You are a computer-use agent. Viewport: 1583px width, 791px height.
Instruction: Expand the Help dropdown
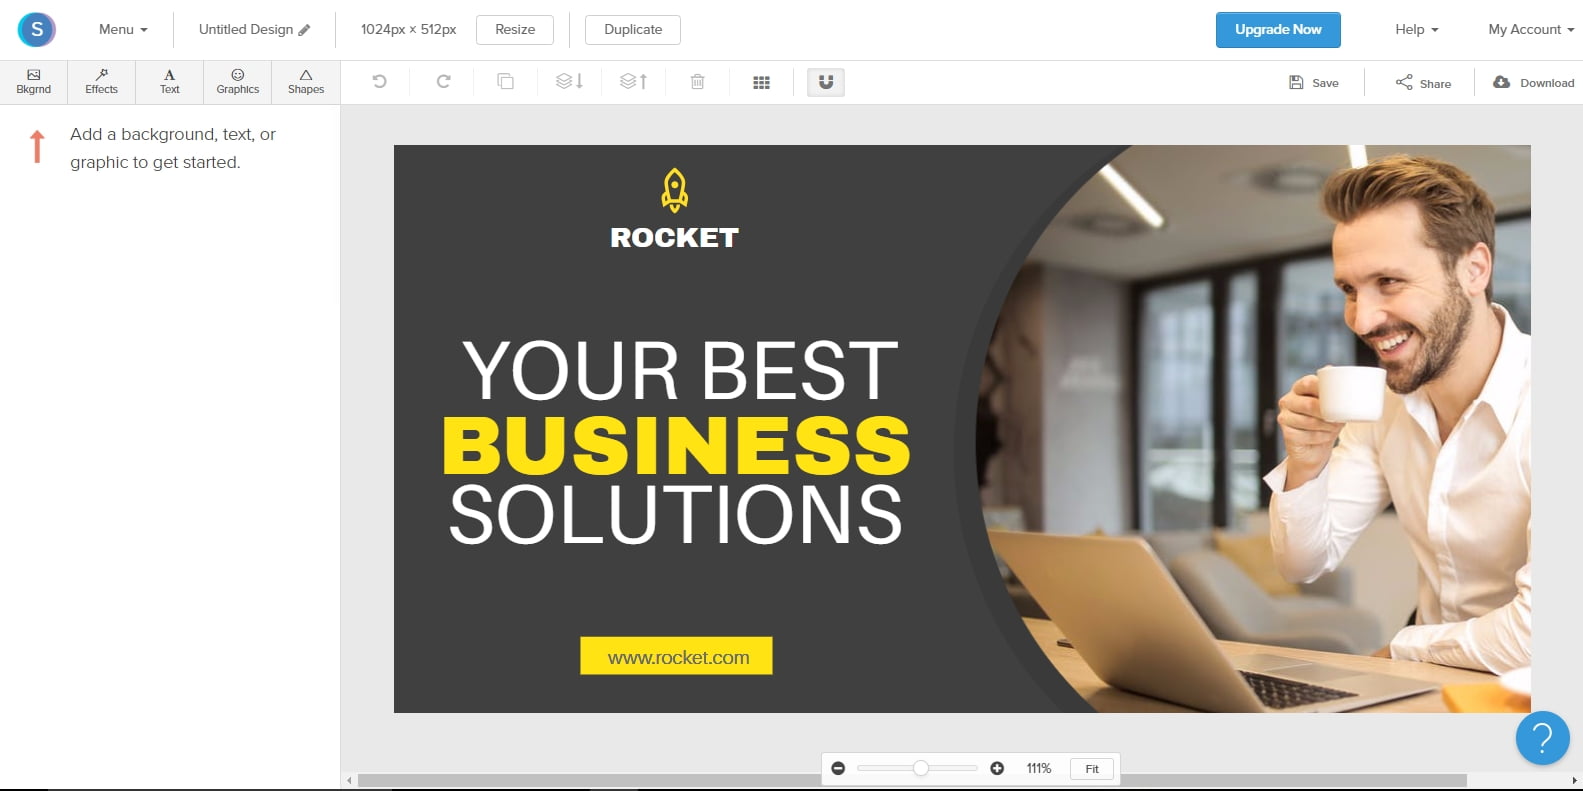(x=1417, y=29)
